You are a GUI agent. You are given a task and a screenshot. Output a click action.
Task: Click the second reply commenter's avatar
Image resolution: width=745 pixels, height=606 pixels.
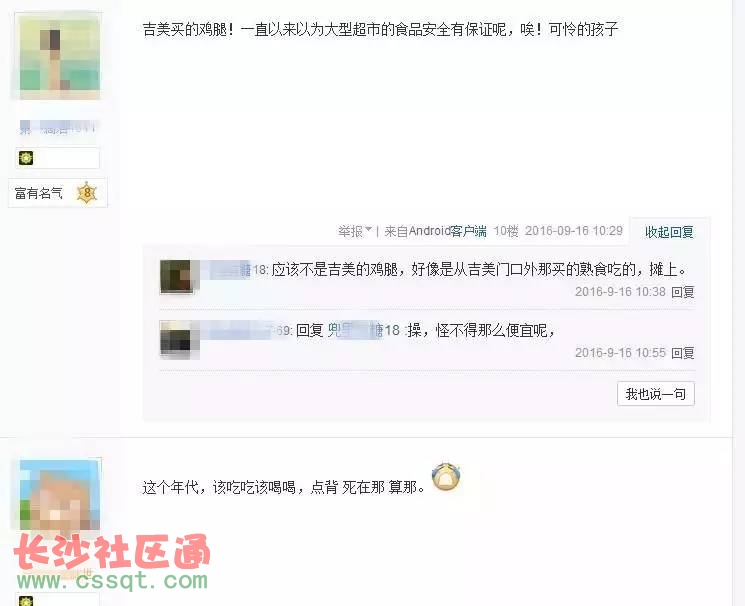pyautogui.click(x=176, y=339)
